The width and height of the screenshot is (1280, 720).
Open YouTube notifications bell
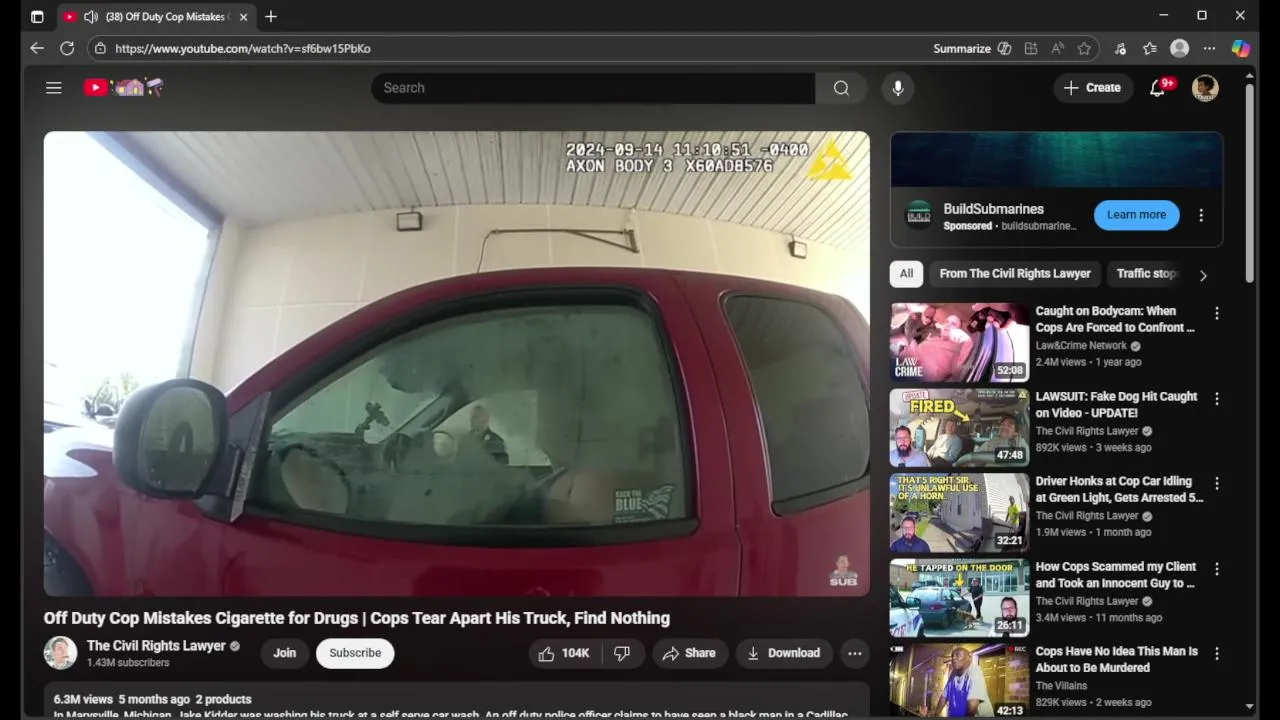(1158, 88)
